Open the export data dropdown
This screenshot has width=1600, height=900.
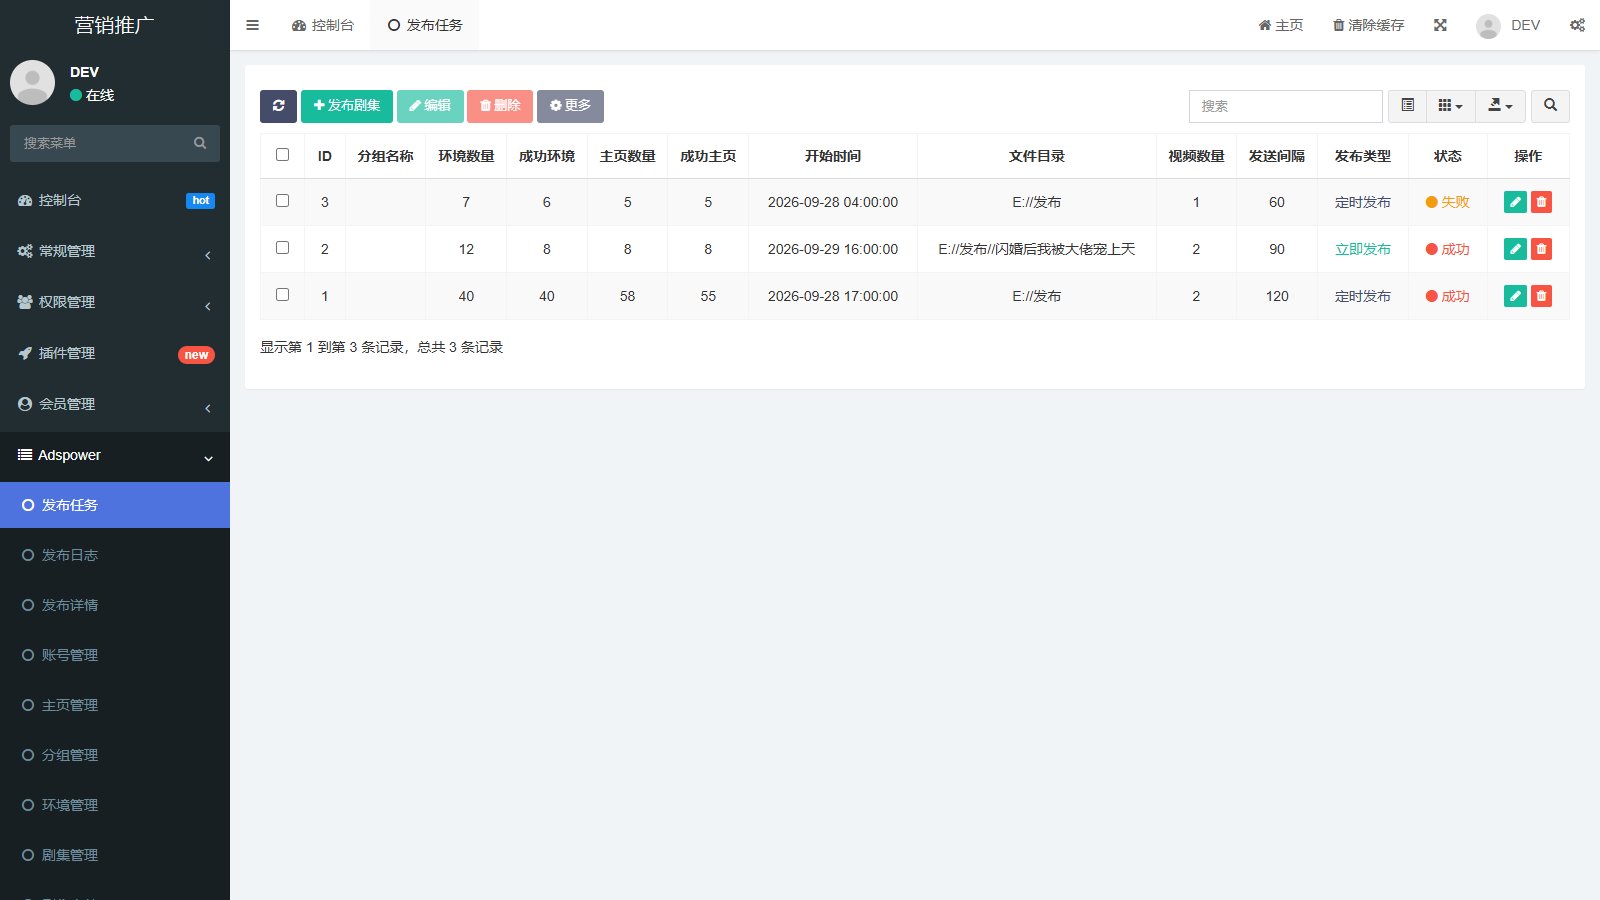pyautogui.click(x=1500, y=106)
